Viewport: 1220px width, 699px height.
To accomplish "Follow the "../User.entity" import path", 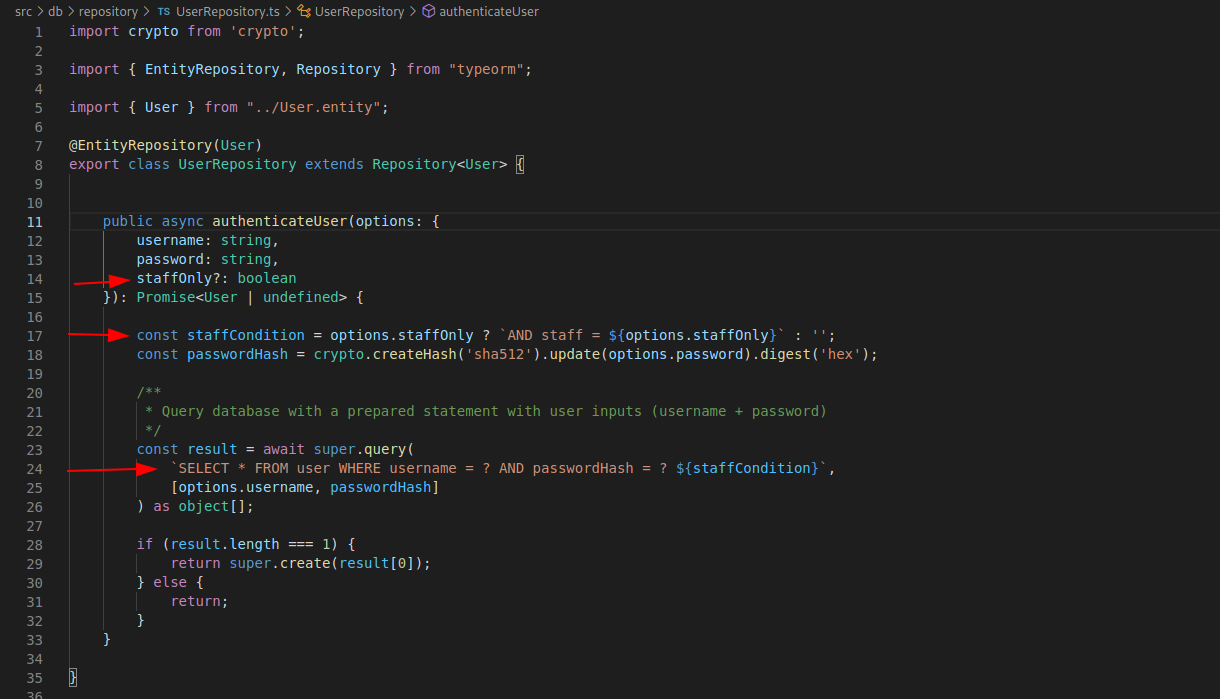I will pos(317,107).
